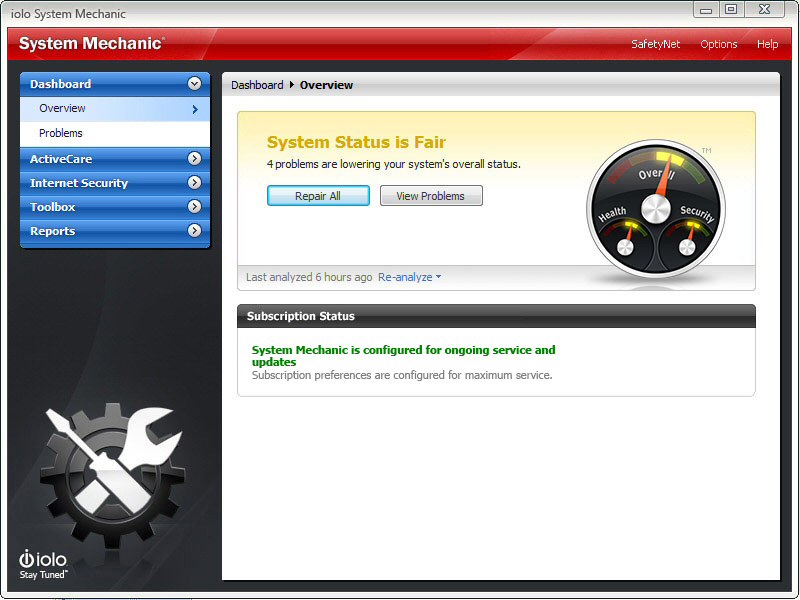Click the ActiveCare section header label
Viewport: 800px width, 600px height.
point(61,159)
